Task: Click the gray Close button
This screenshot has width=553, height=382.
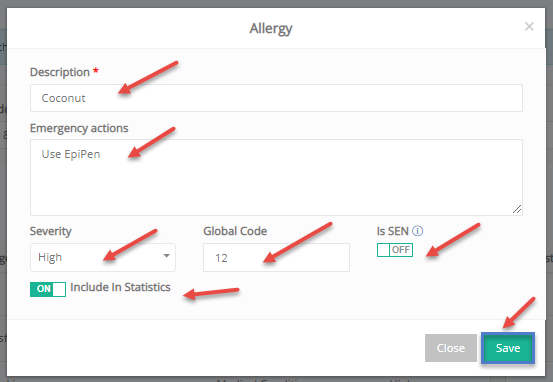Action: tap(451, 348)
